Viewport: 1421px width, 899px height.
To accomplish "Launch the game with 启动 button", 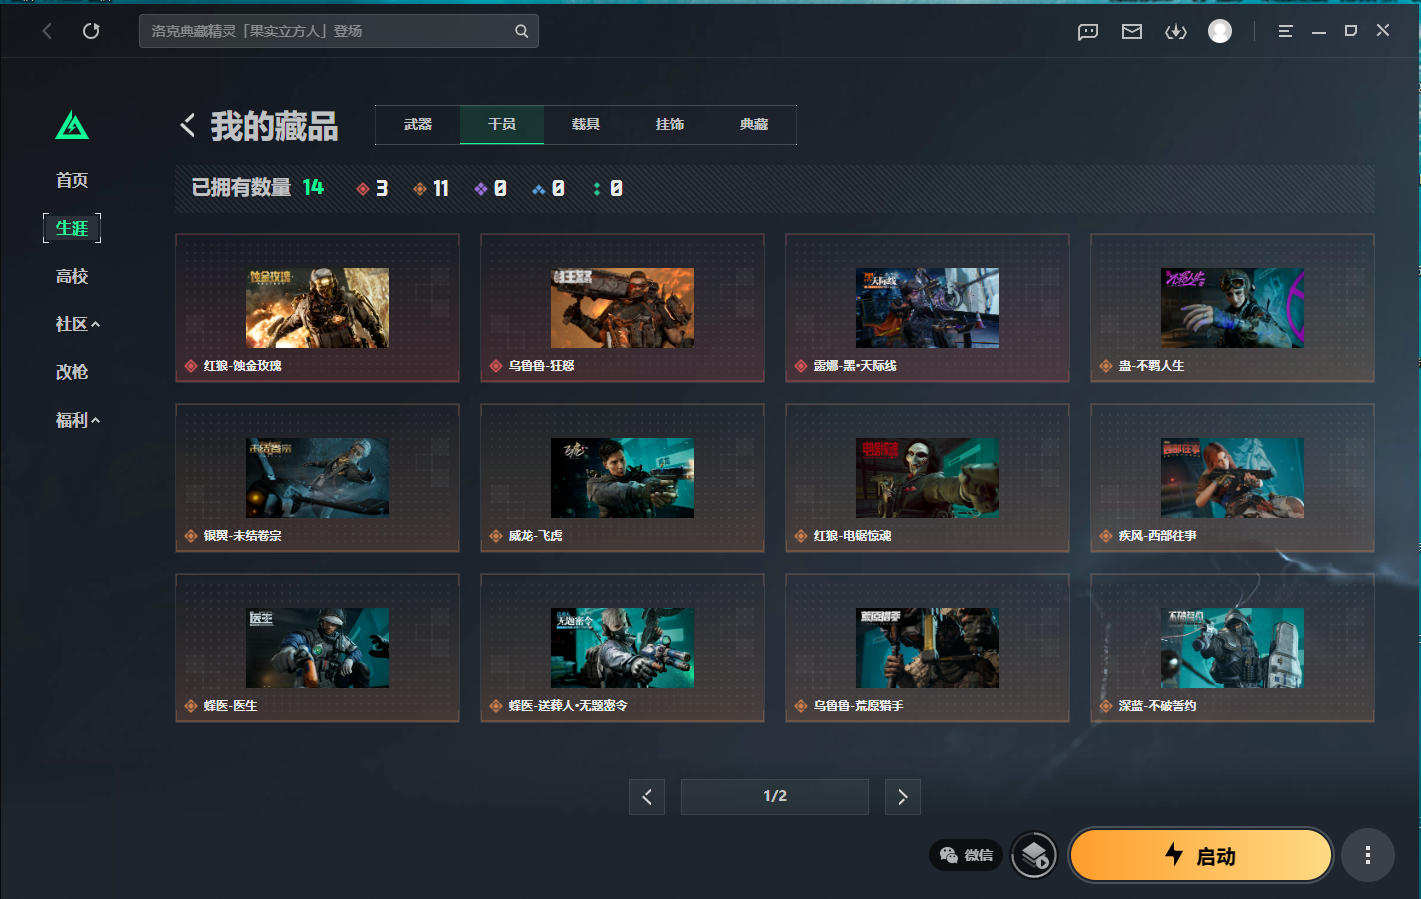I will [1201, 855].
